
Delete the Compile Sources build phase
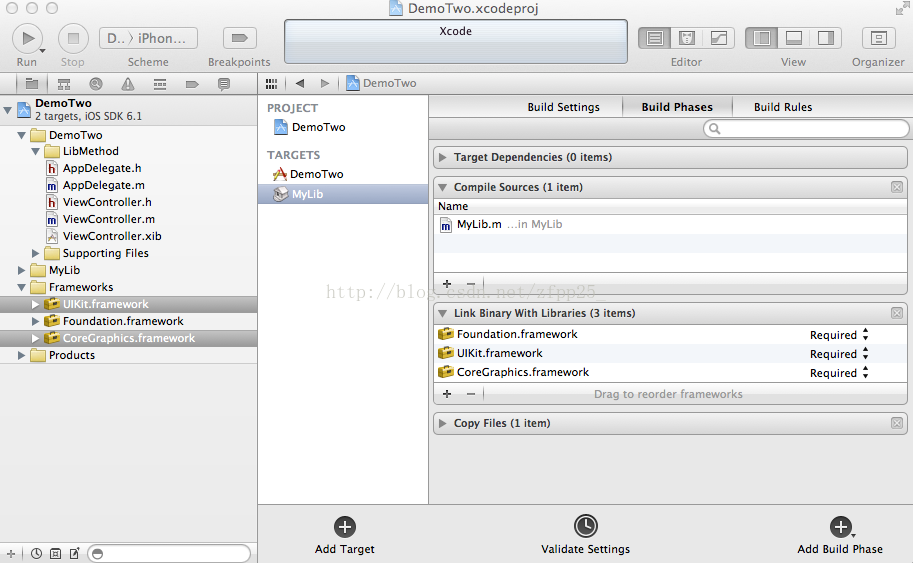click(897, 187)
